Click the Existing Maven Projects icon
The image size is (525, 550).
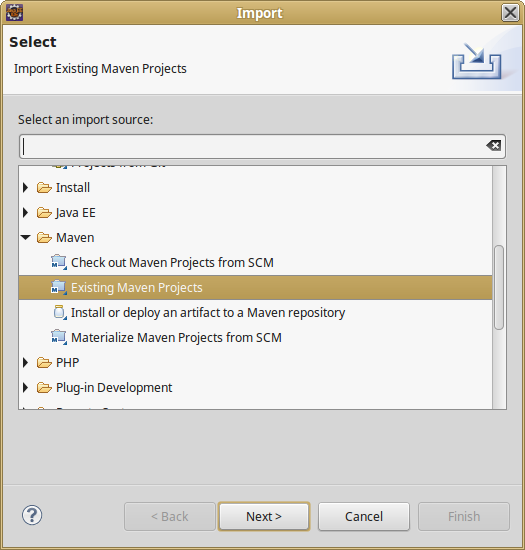coord(59,288)
